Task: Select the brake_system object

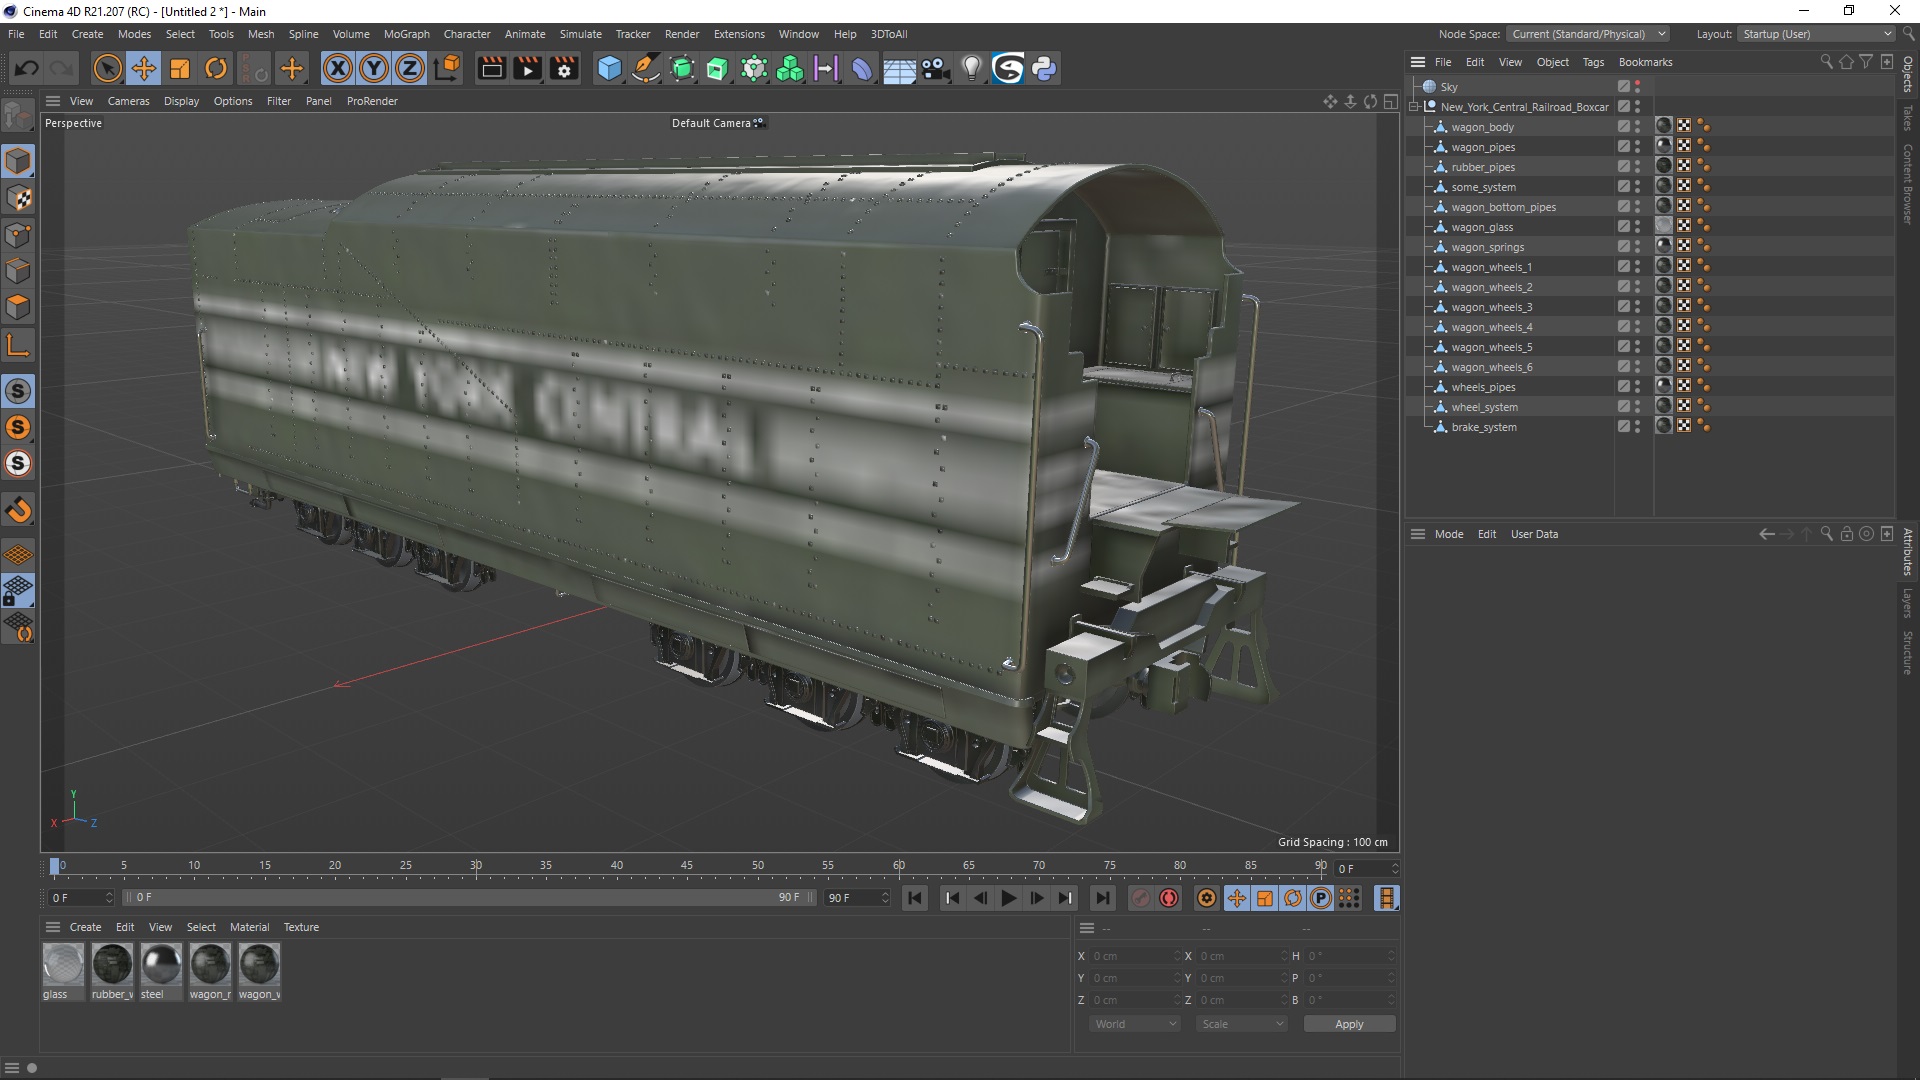Action: point(1484,427)
